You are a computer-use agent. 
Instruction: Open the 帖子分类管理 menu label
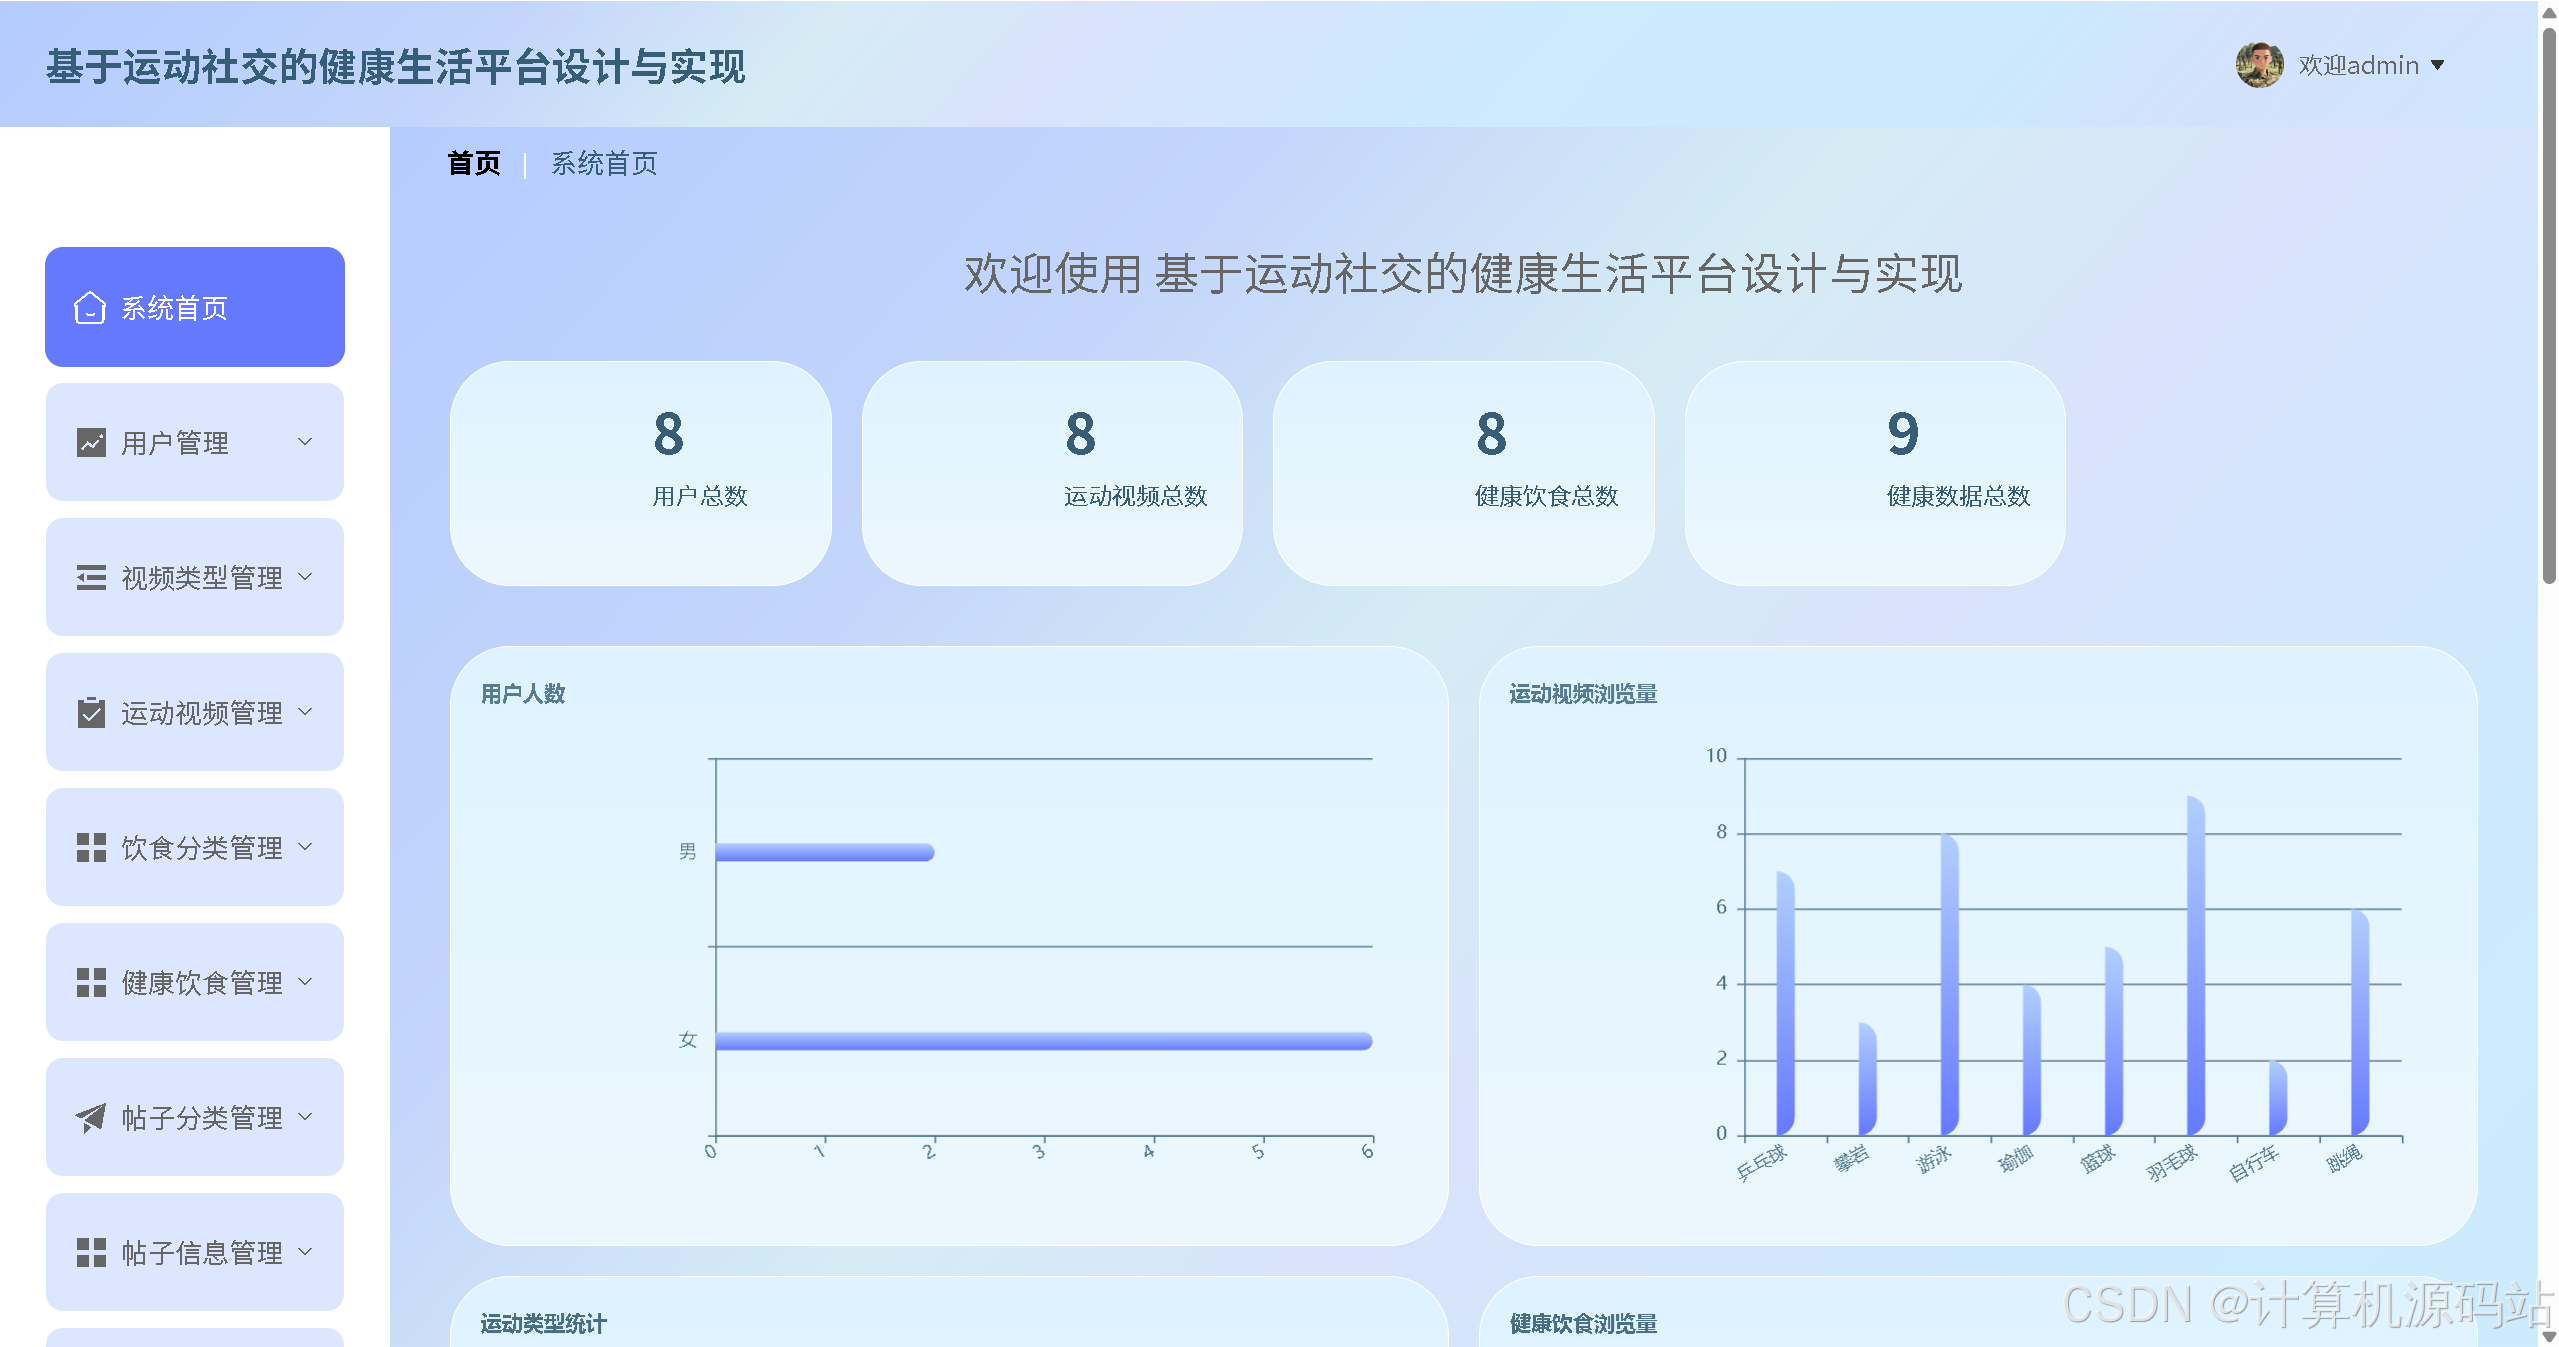click(202, 1118)
